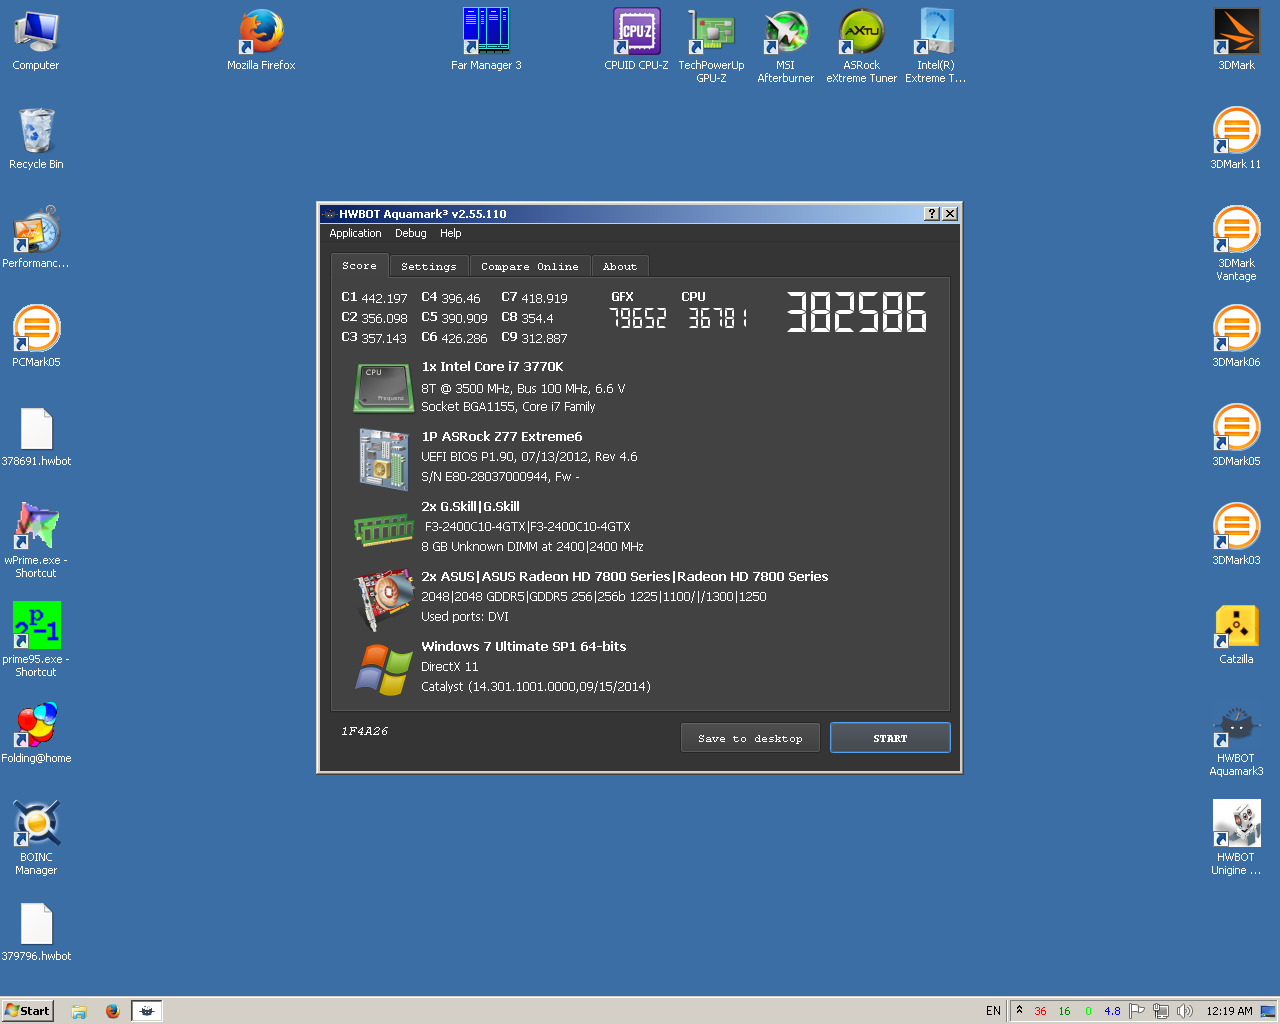This screenshot has height=1024, width=1280.
Task: Launch Mozilla Firefox from desktop
Action: [261, 40]
